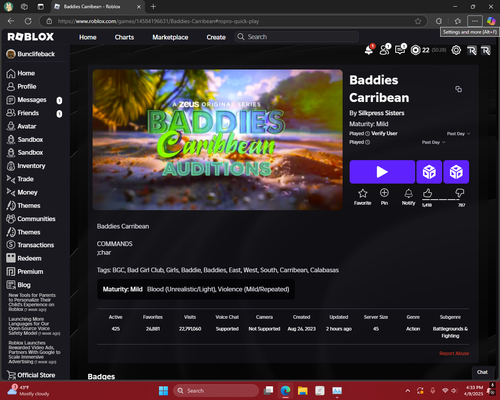500x400 pixels.
Task: Select the Baddies Carribean browser tab
Action: (97, 7)
